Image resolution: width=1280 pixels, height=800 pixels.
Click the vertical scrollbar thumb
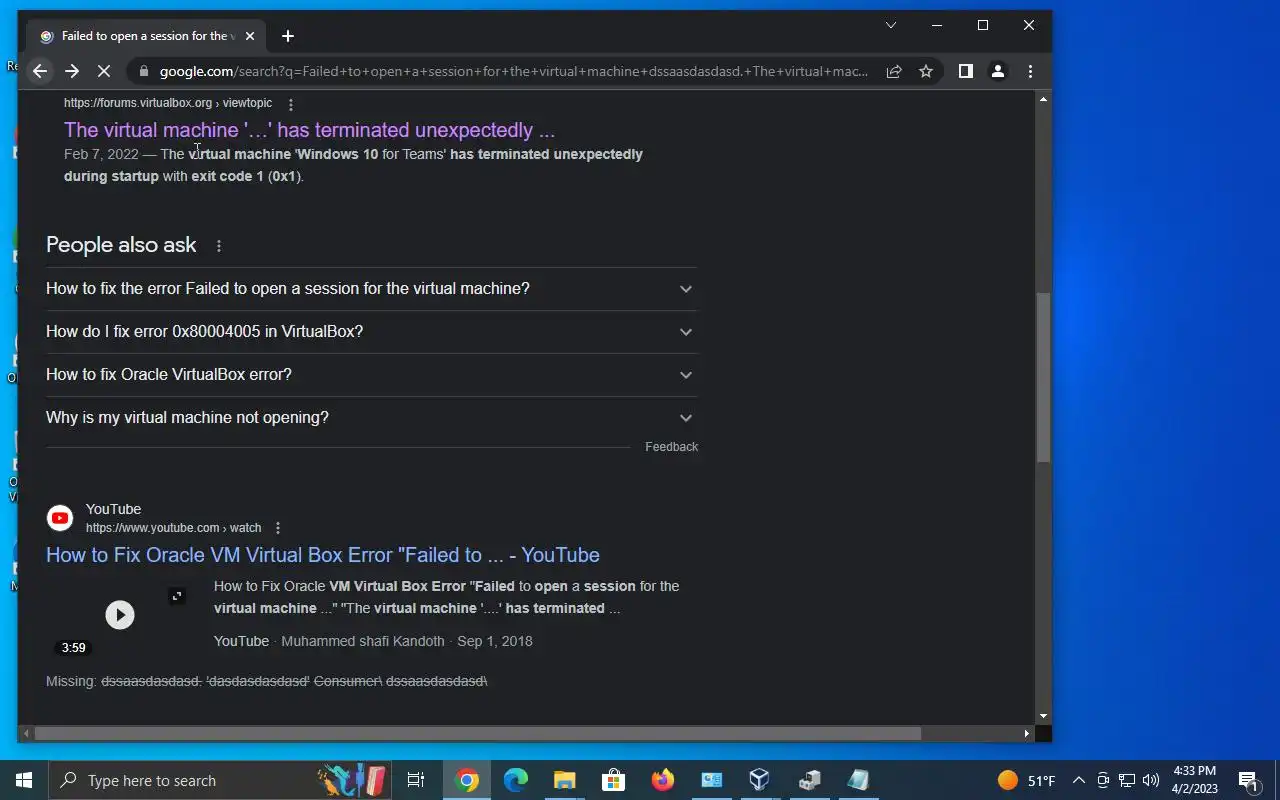click(1043, 377)
